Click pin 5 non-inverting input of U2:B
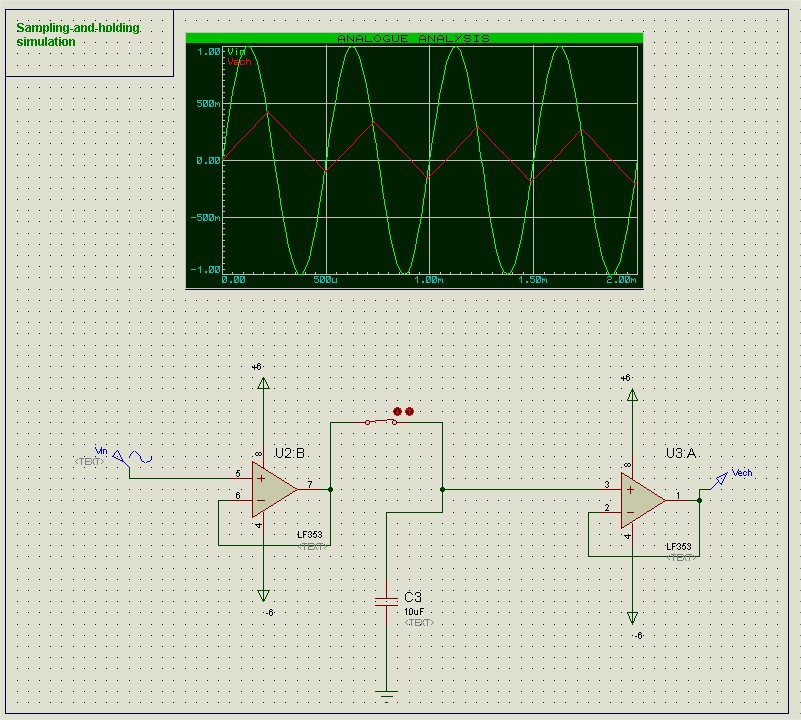This screenshot has height=720, width=801. pos(238,474)
